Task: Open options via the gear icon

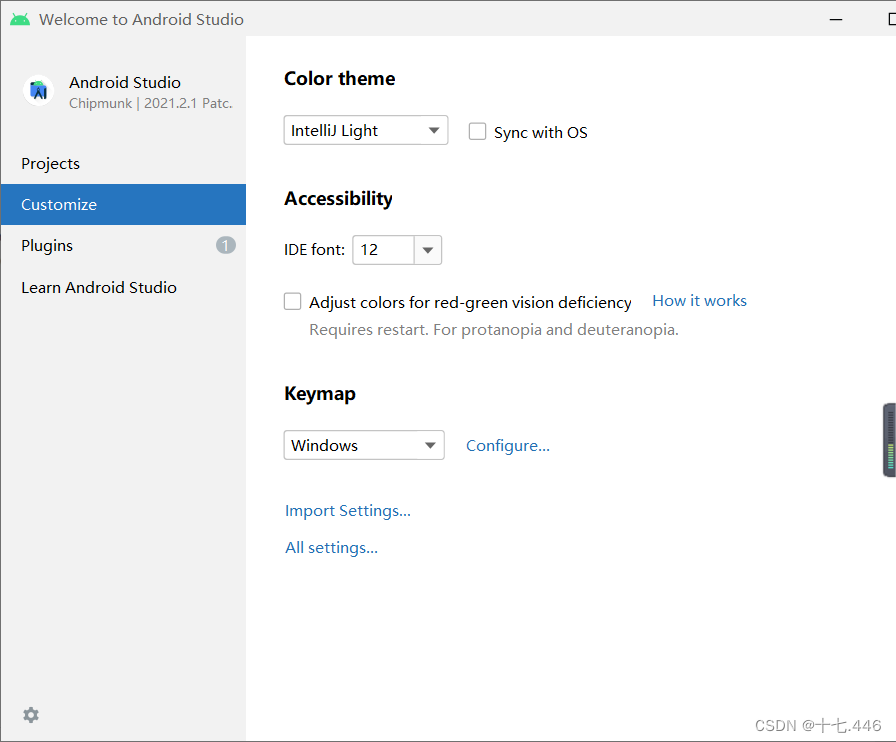Action: 30,715
